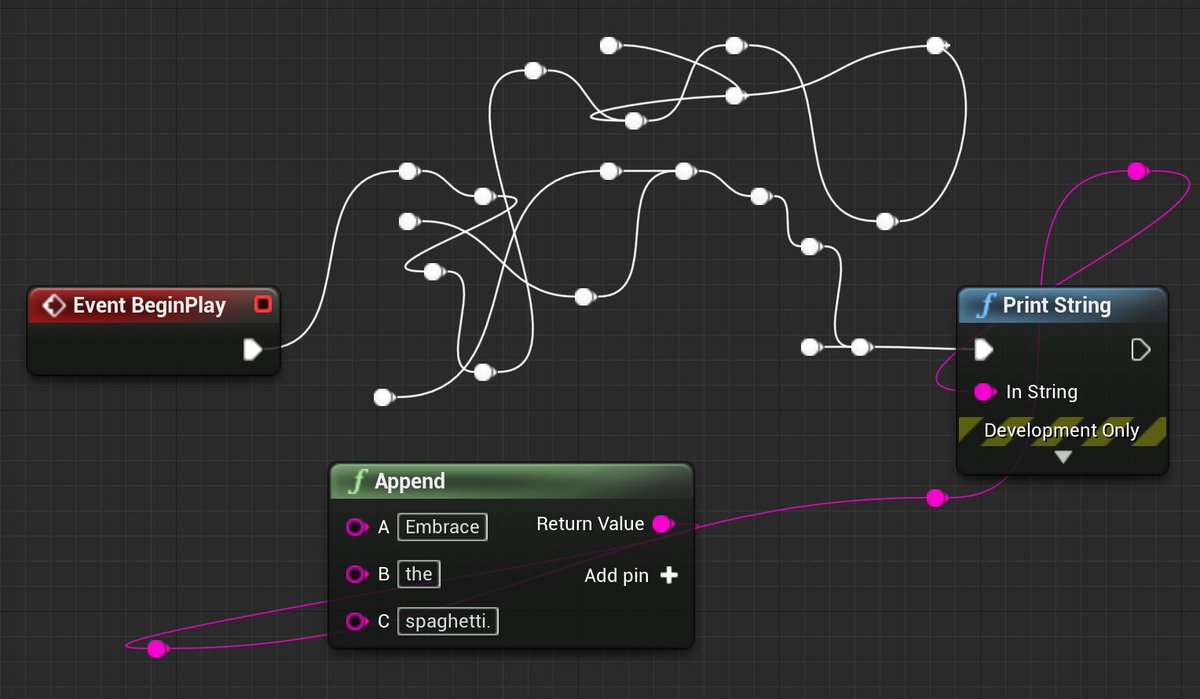Click the Append input pin C
Image resolution: width=1200 pixels, height=699 pixels.
pyautogui.click(x=357, y=622)
